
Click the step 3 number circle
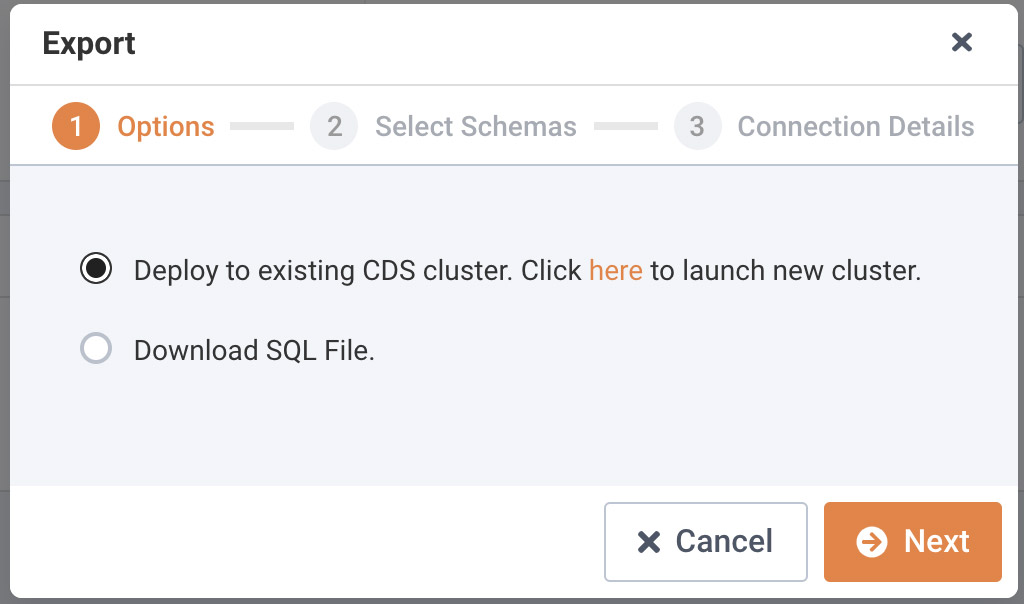[697, 127]
